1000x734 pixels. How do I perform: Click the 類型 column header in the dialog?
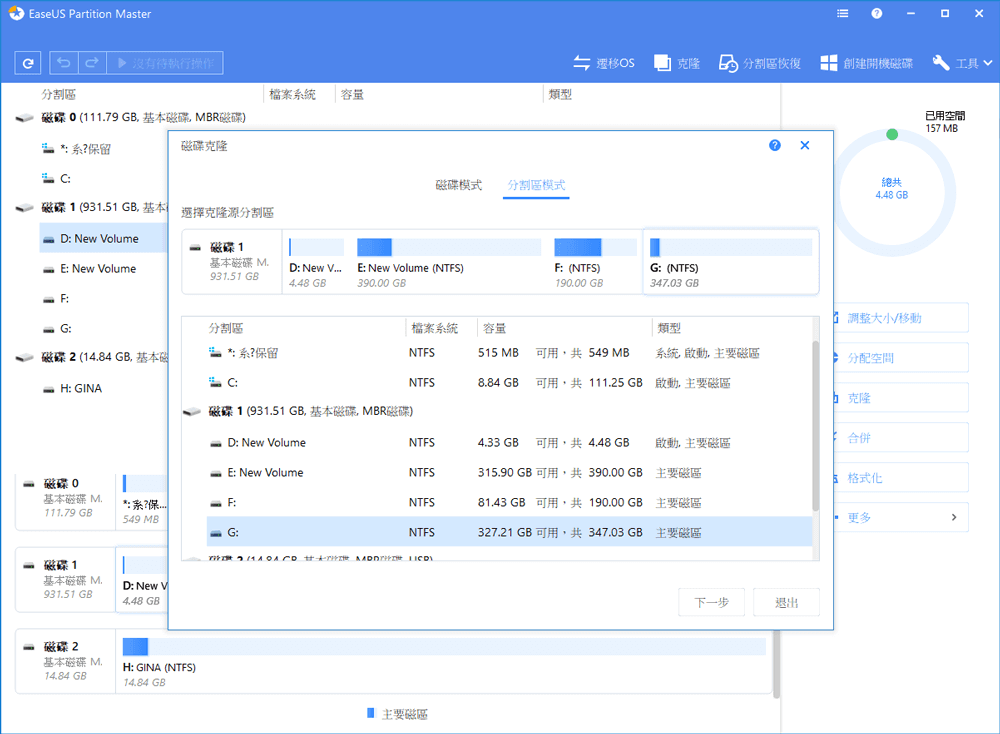[x=669, y=328]
